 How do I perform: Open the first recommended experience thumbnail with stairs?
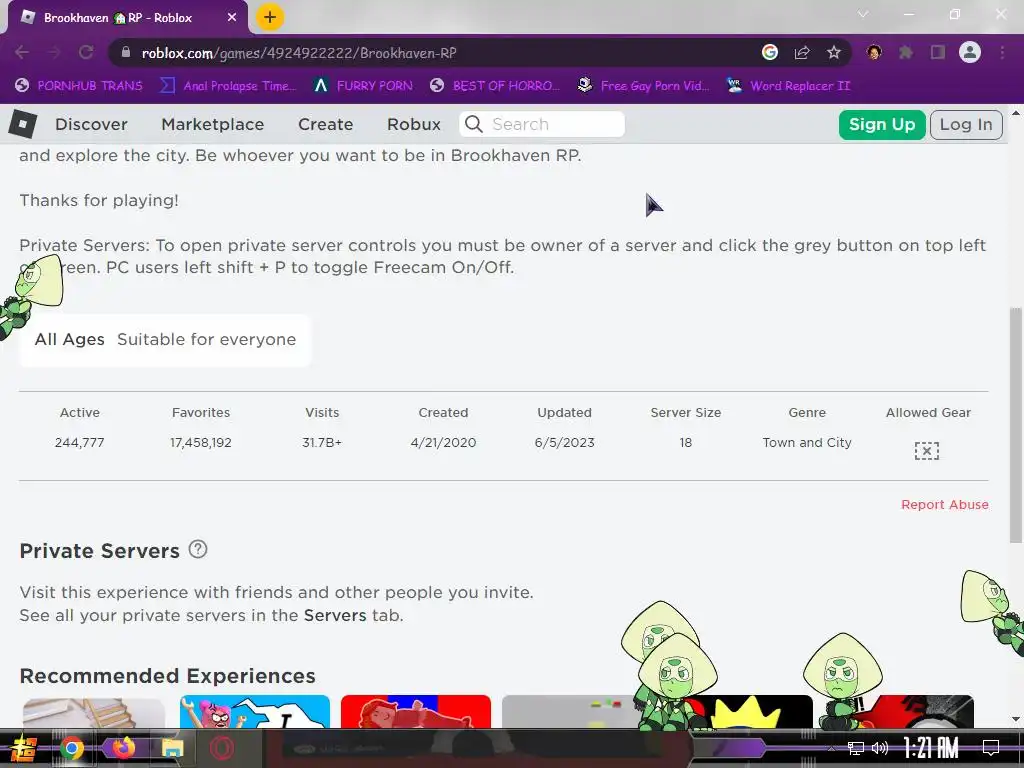pos(93,712)
